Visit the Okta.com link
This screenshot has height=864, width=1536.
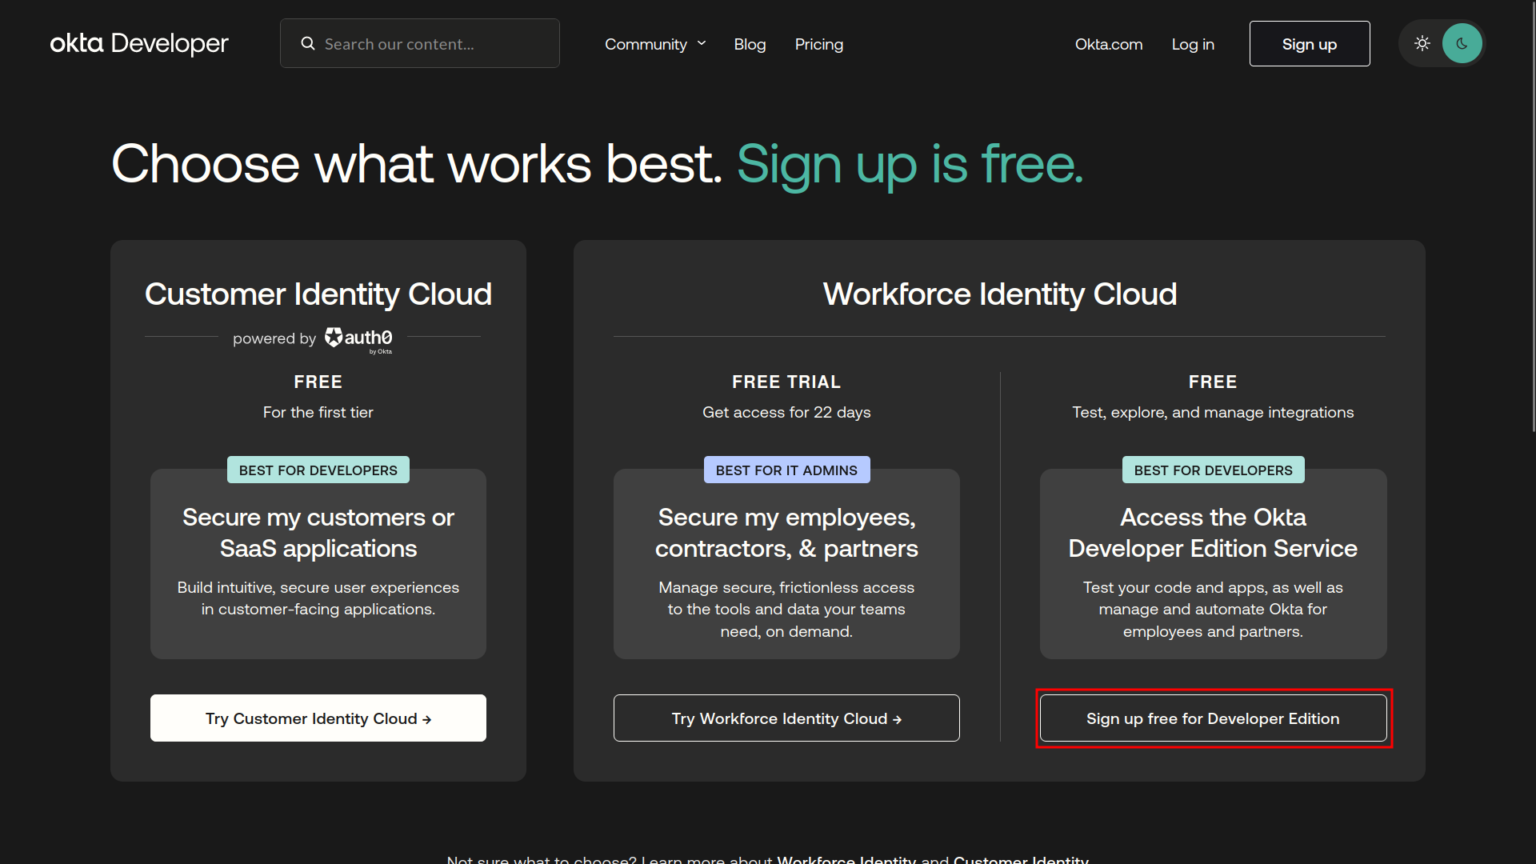(1108, 44)
